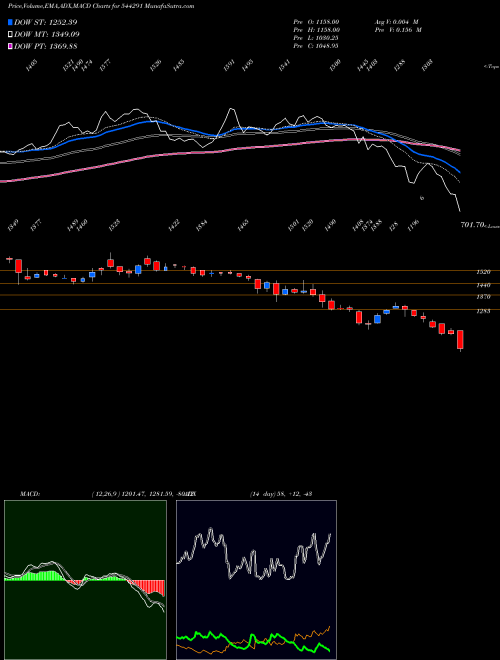This screenshot has height=660, width=500.
Task: Open the ADX indicator panel
Action: 256,580
